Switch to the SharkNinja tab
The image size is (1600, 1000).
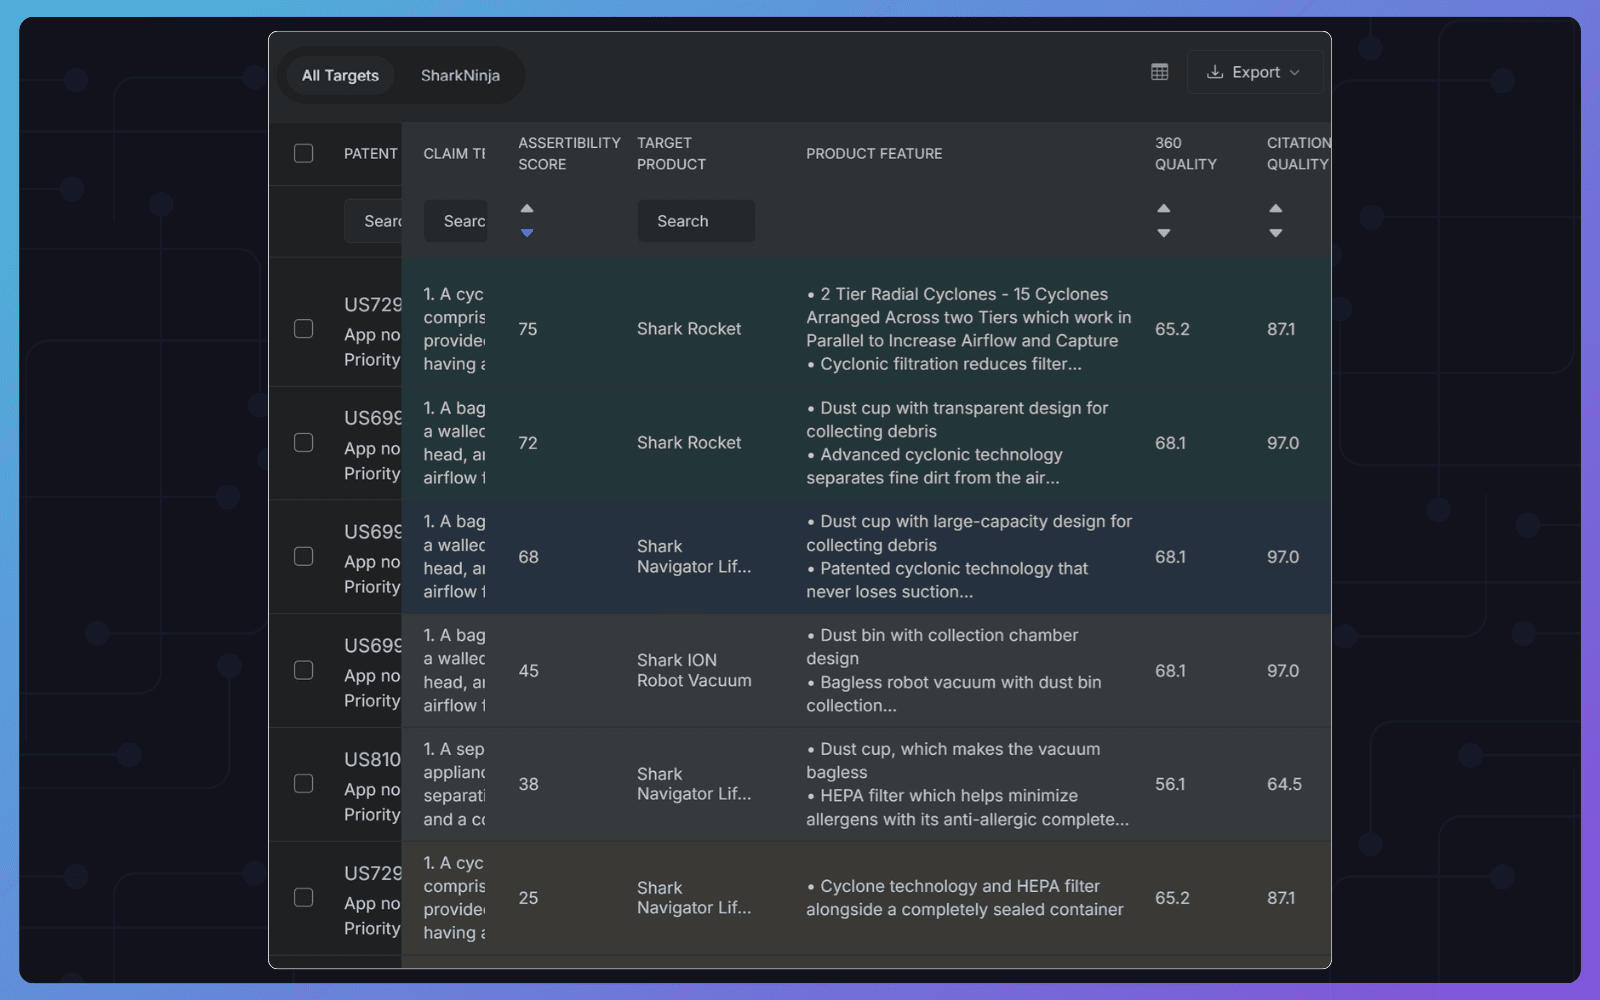460,75
